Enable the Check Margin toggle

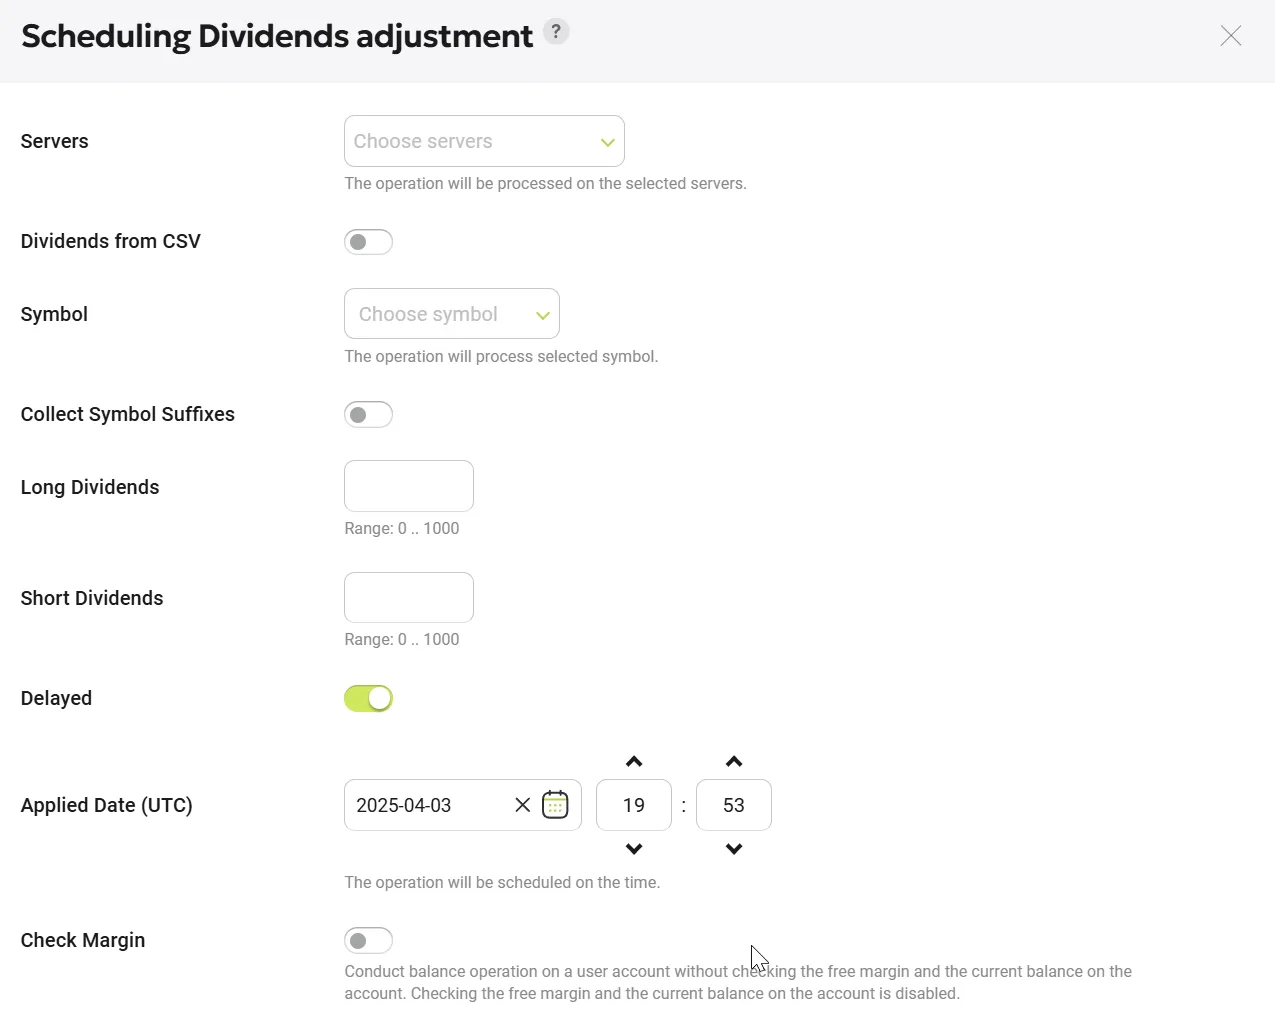tap(368, 940)
